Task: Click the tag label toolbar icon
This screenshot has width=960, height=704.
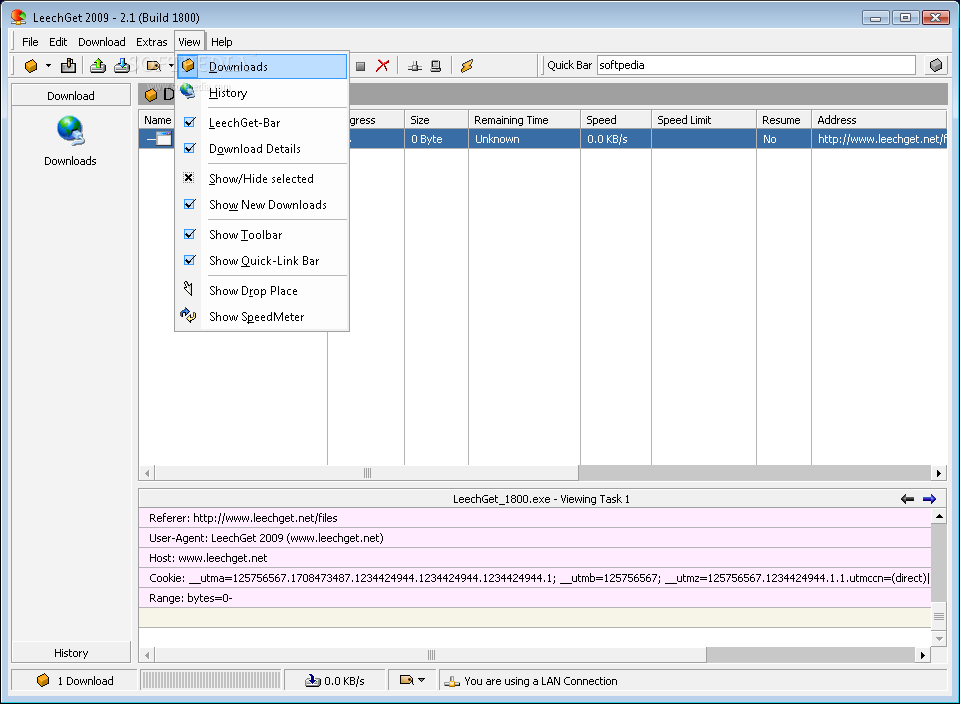Action: 154,66
